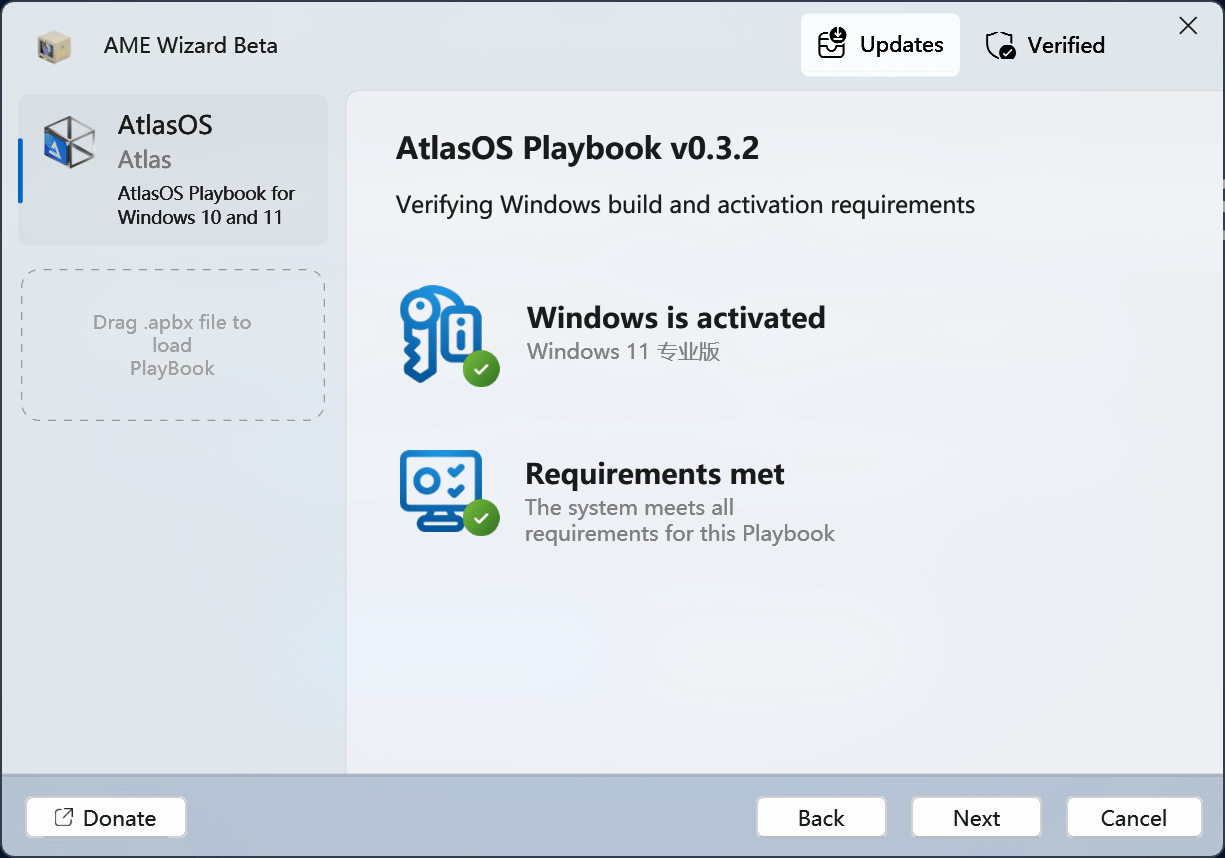
Task: Click the AtlasOS Playbook v0.3.2 heading
Action: [x=578, y=149]
